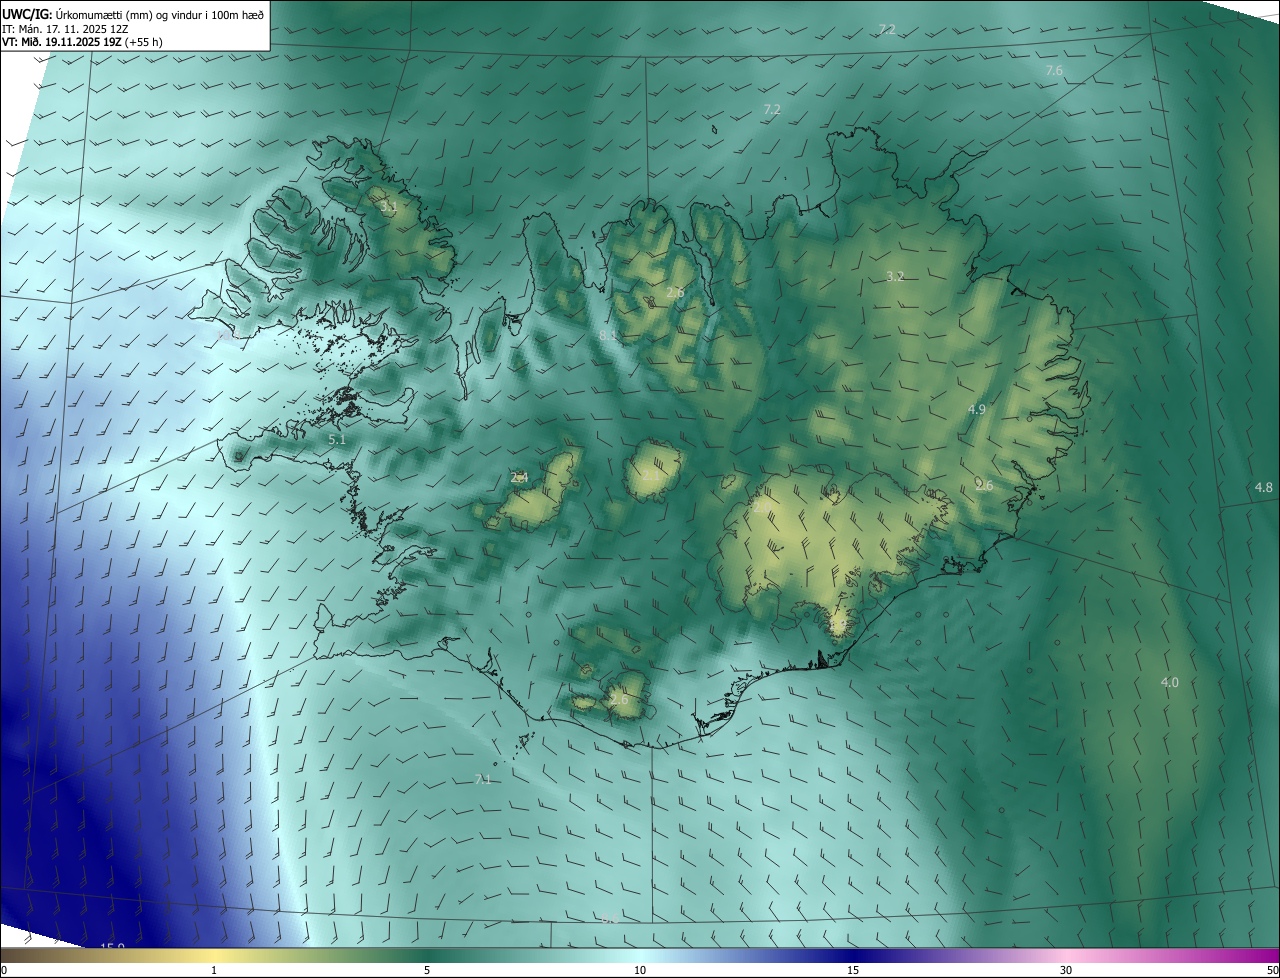Click the 15 tick on the color legend
The height and width of the screenshot is (978, 1280).
point(853,970)
